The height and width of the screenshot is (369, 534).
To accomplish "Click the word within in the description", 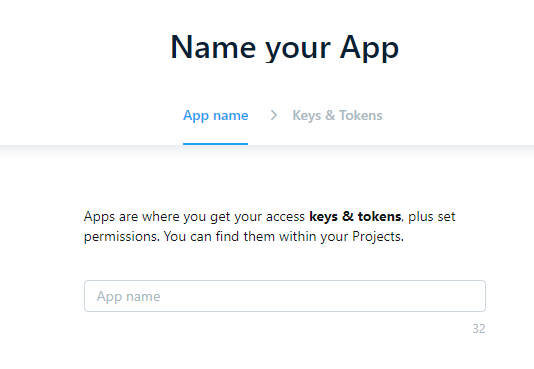I will click(x=298, y=236).
